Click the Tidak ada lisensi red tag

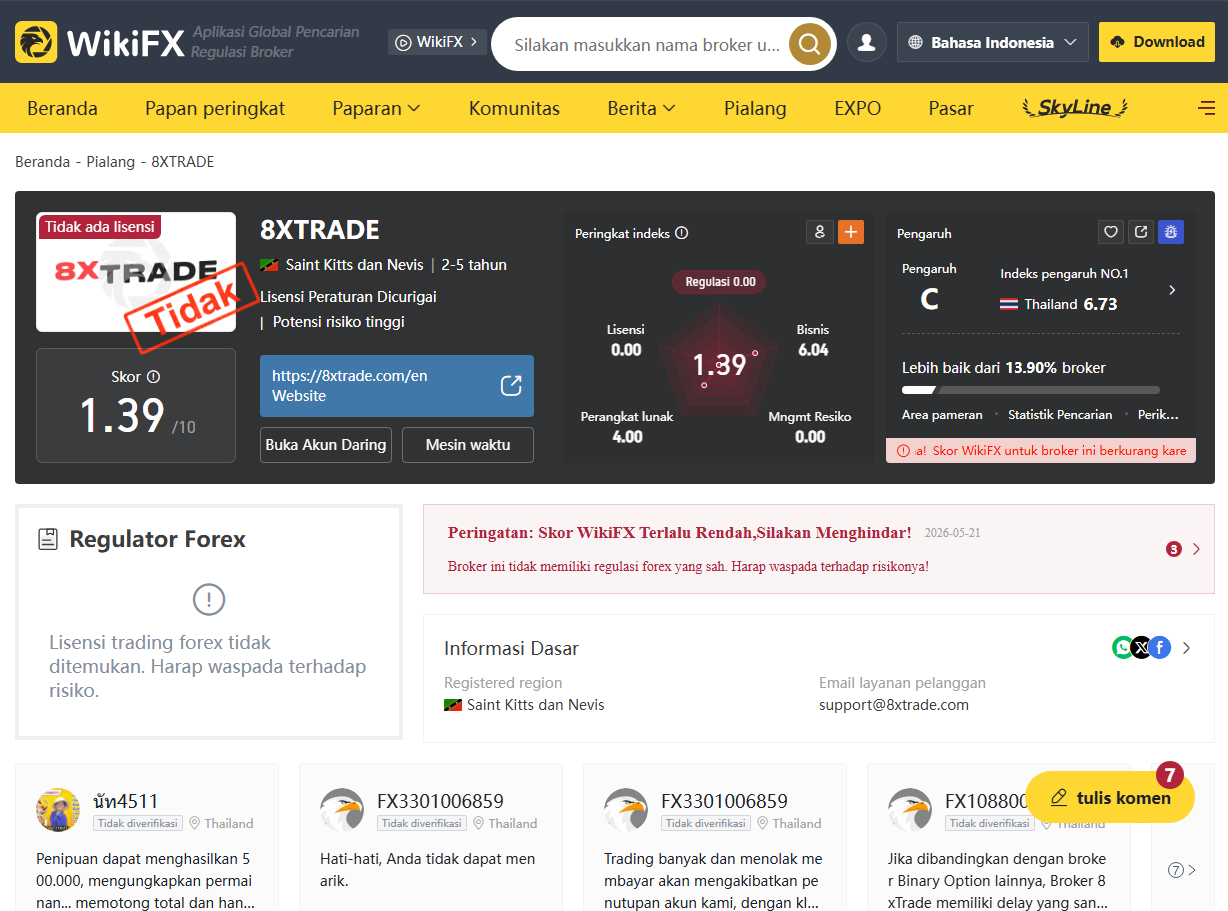pyautogui.click(x=100, y=227)
